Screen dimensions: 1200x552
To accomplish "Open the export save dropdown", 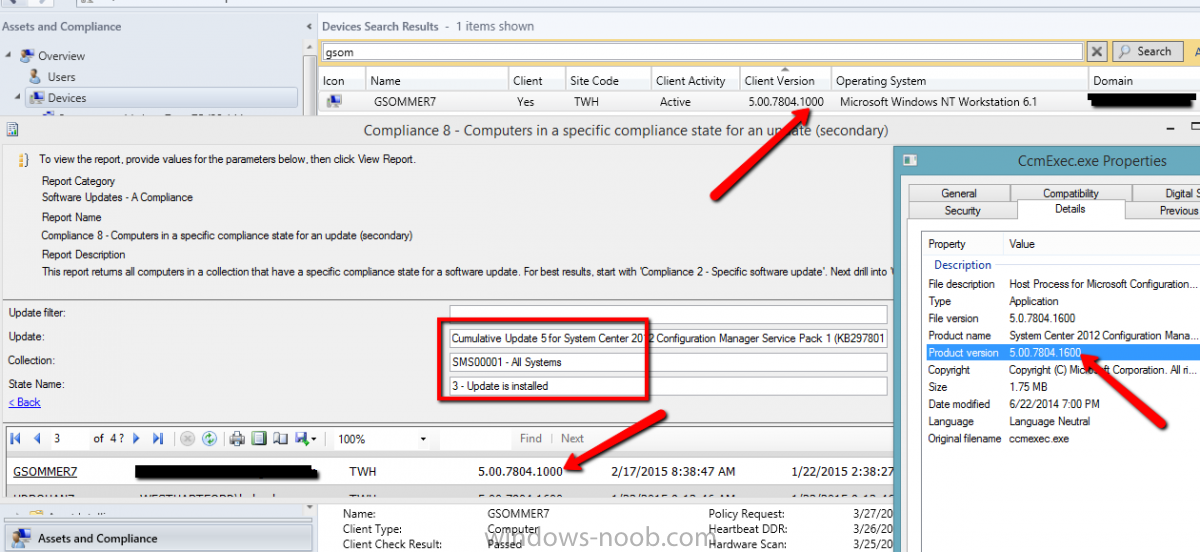I will [x=306, y=439].
